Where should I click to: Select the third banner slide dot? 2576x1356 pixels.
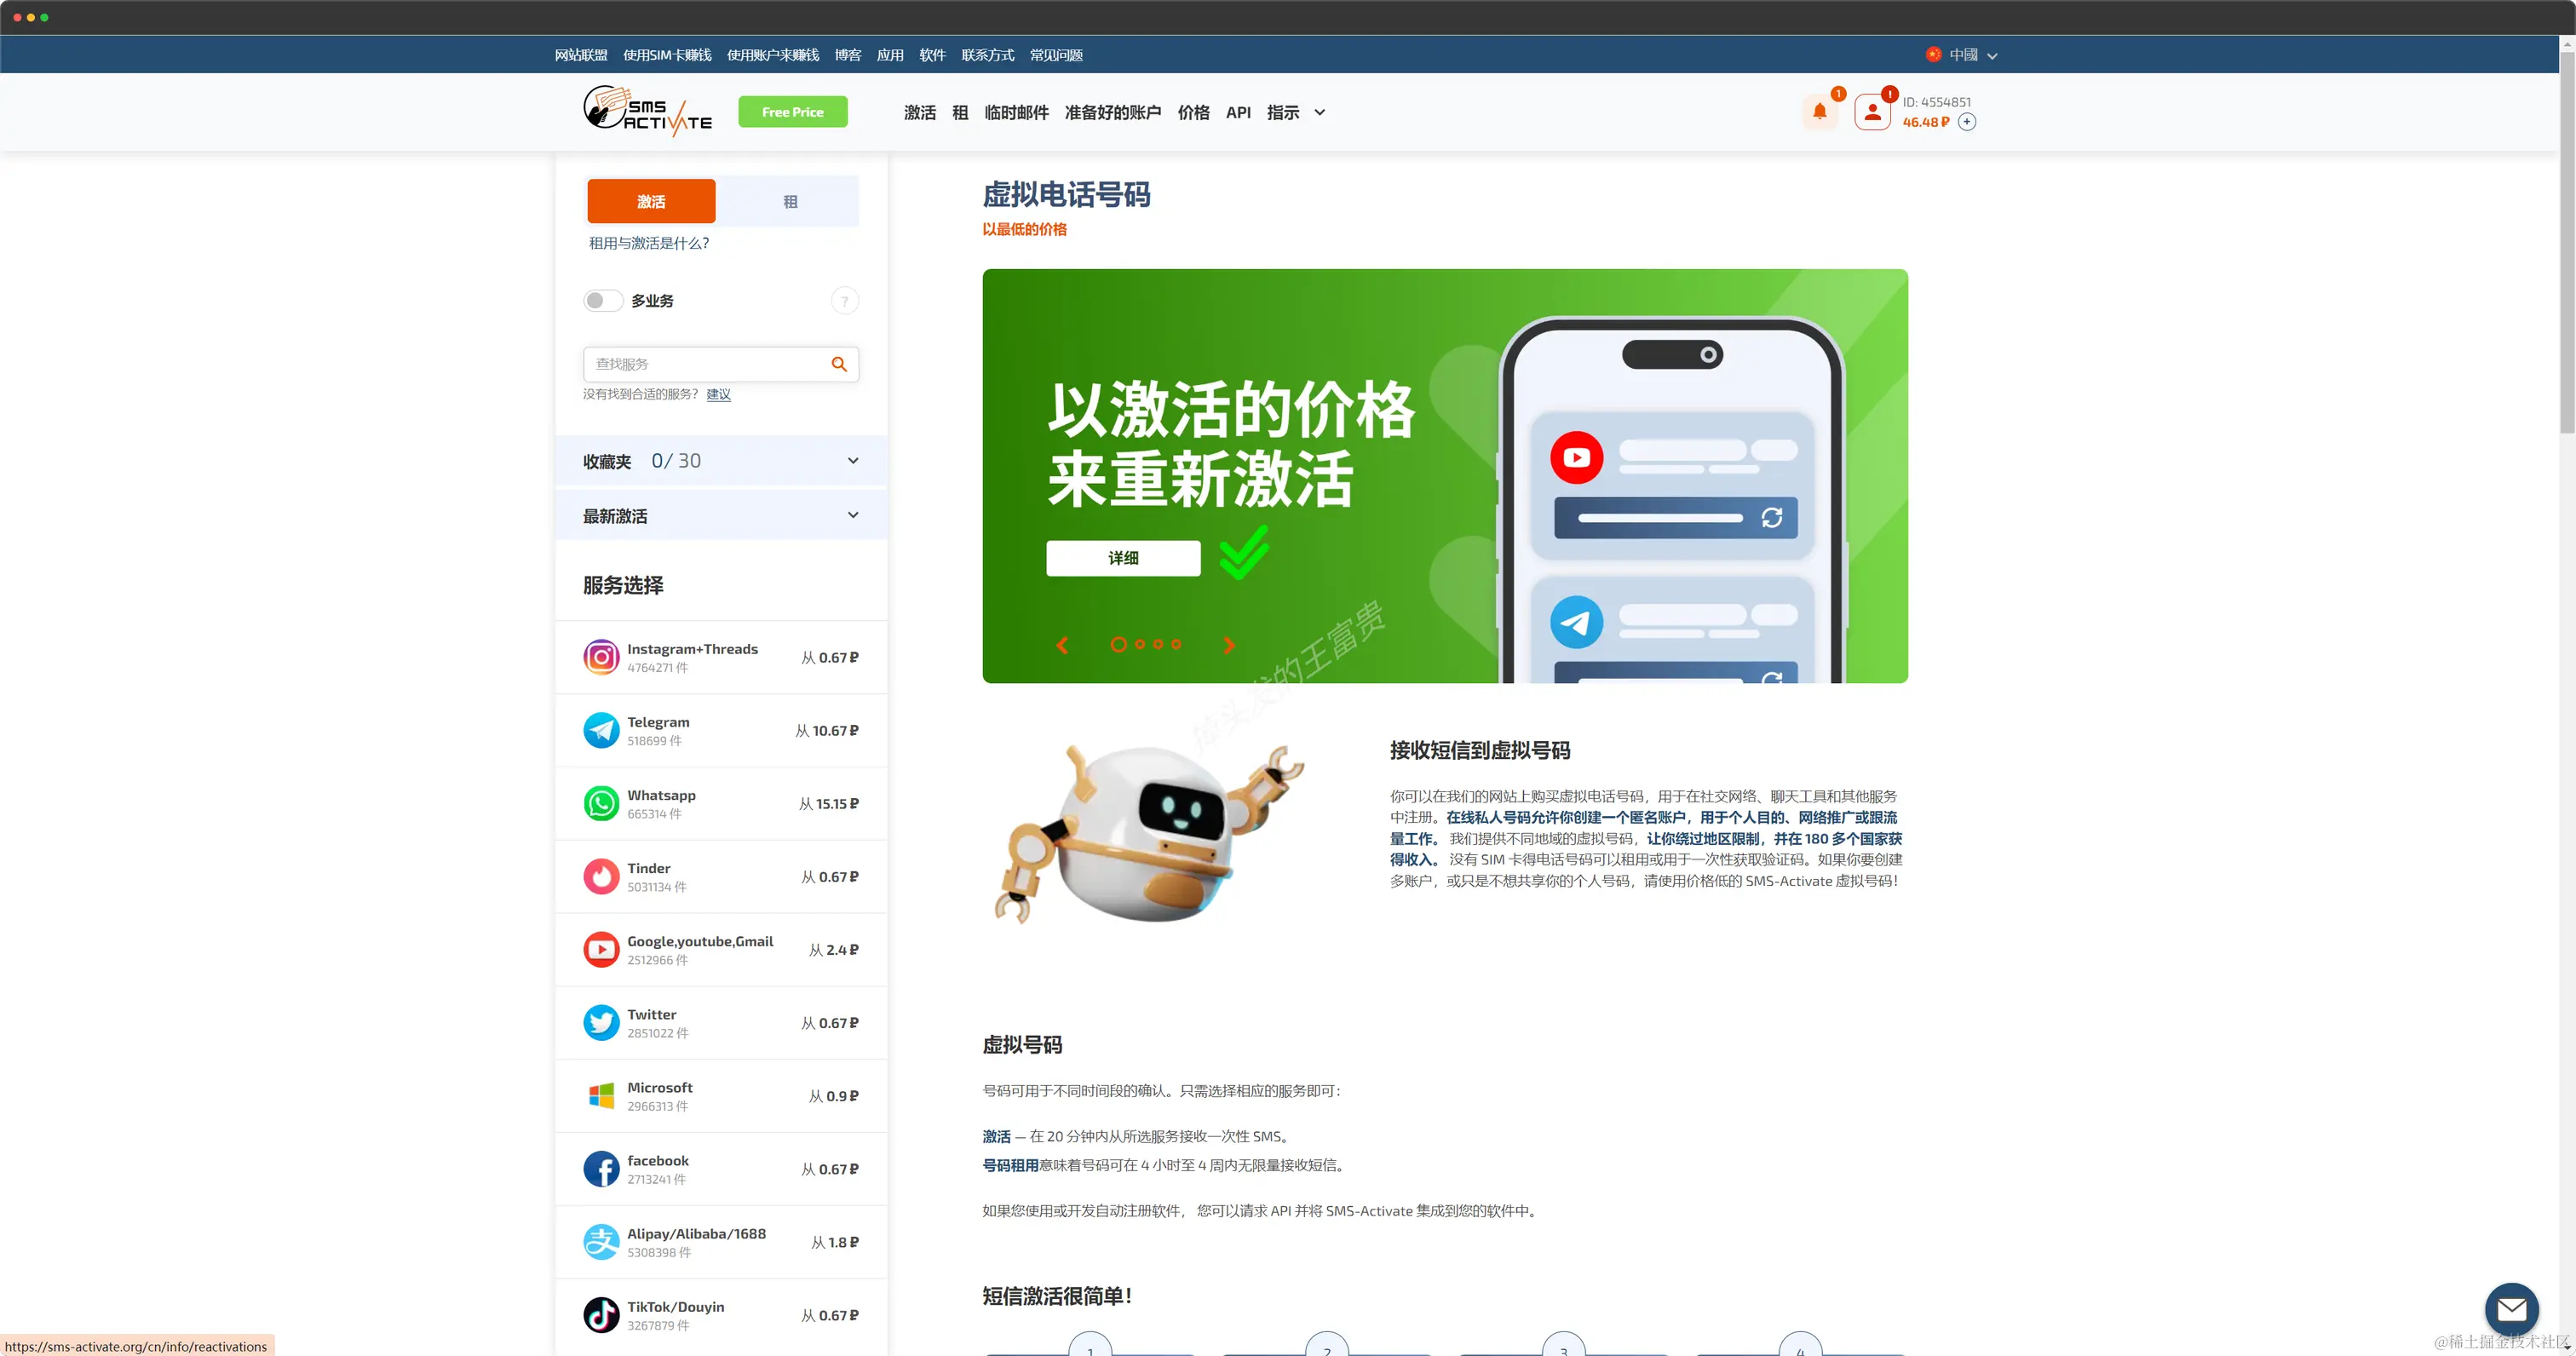[1158, 645]
